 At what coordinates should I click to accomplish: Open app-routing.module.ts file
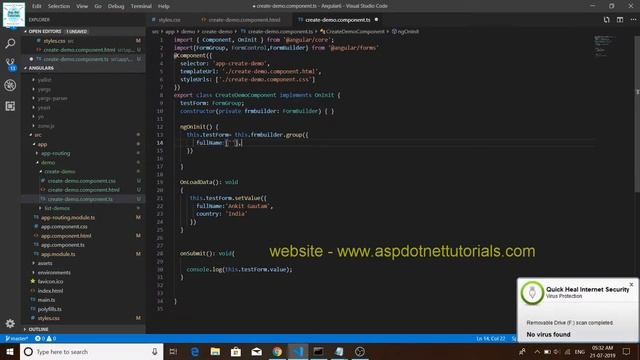coord(68,217)
